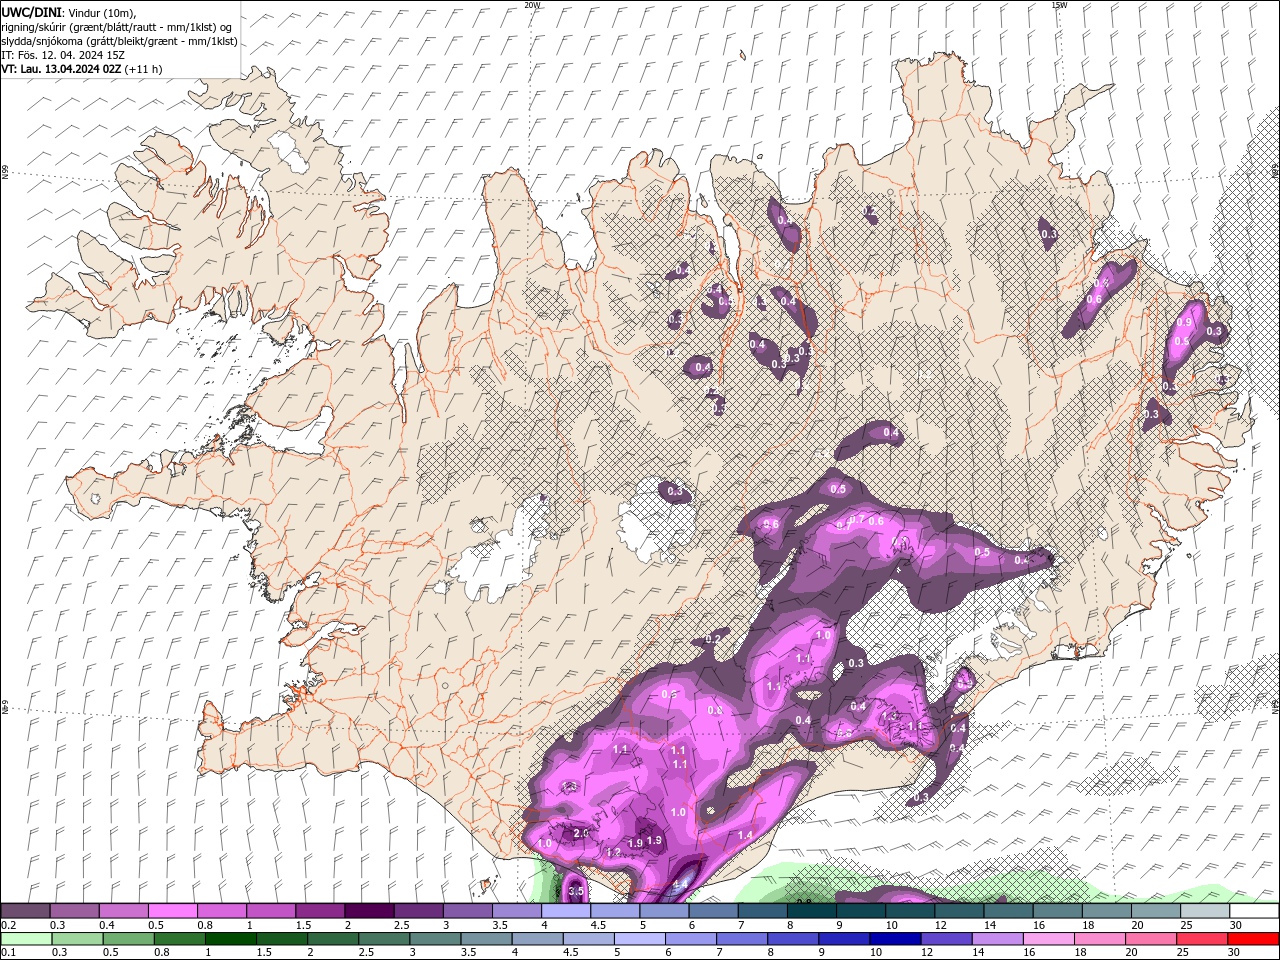Click the 20W longitude label

point(532,5)
